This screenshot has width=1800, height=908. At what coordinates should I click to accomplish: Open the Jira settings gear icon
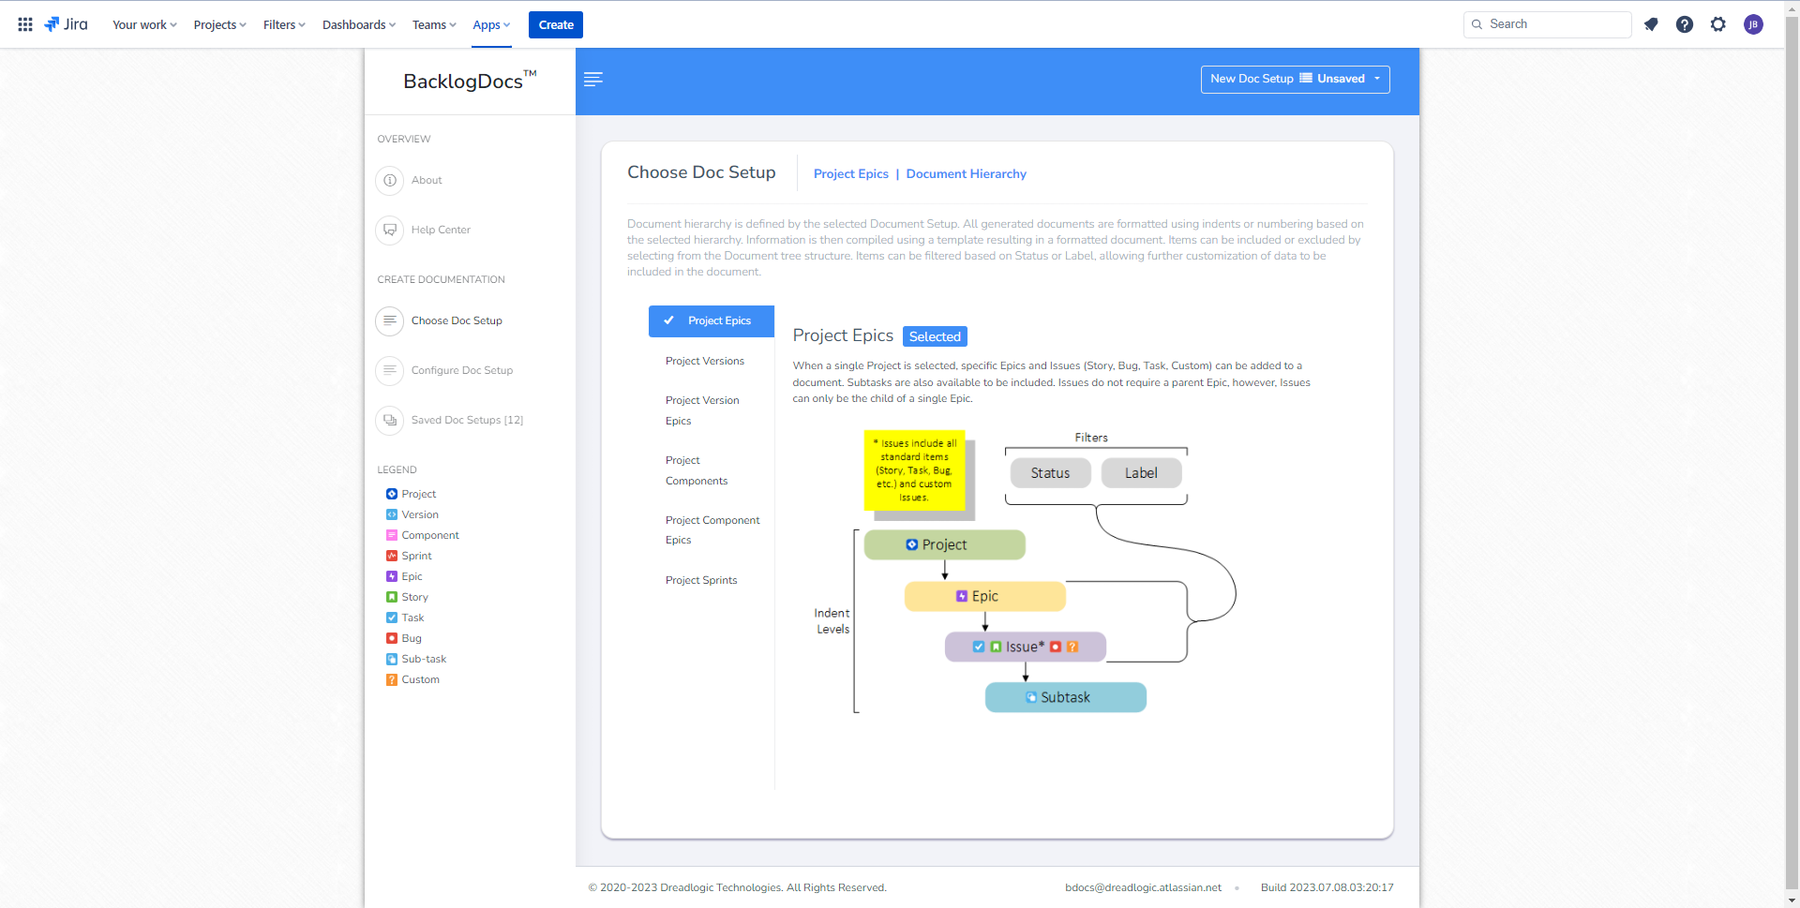(x=1718, y=24)
